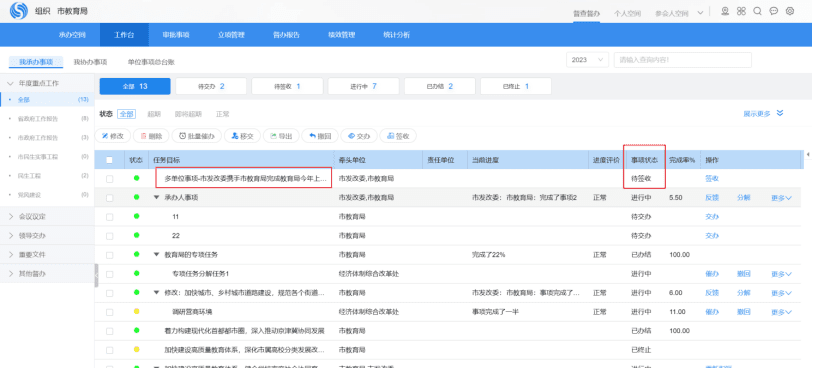Image resolution: width=813 pixels, height=369 pixels.
Task: Click status dot of row 调研营商环境
Action: [x=136, y=311]
